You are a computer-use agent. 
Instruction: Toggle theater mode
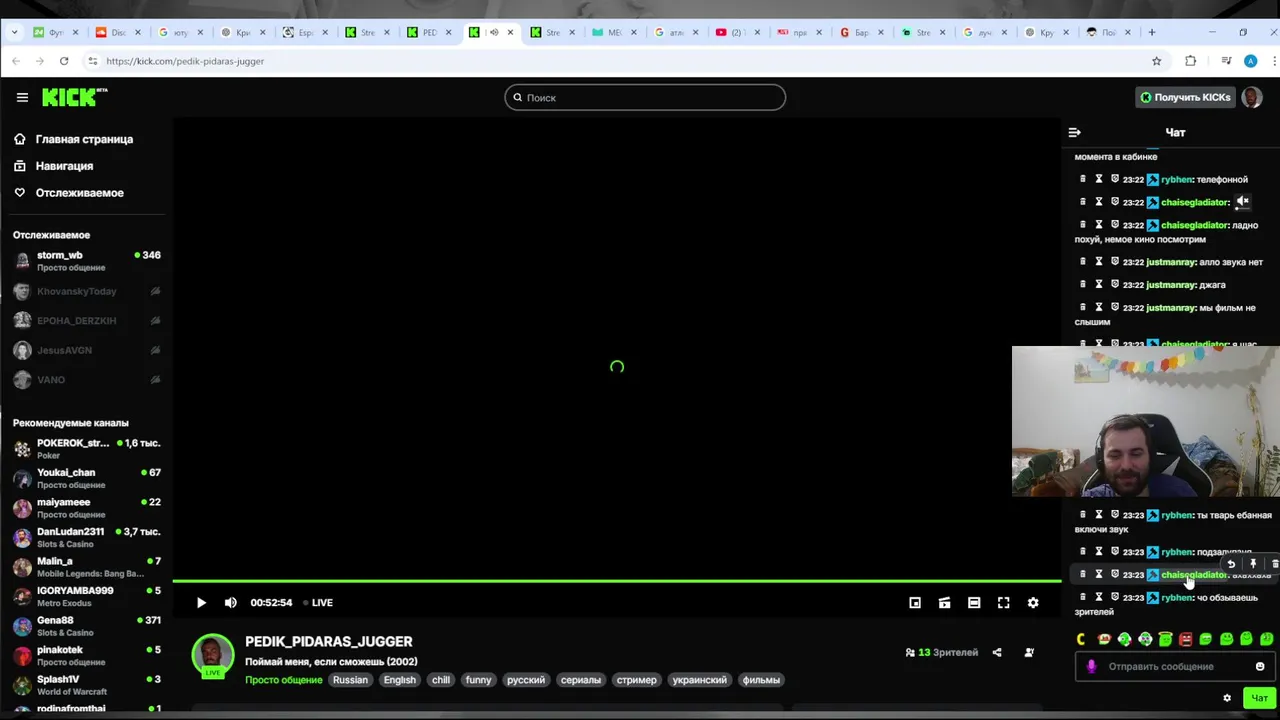974,603
